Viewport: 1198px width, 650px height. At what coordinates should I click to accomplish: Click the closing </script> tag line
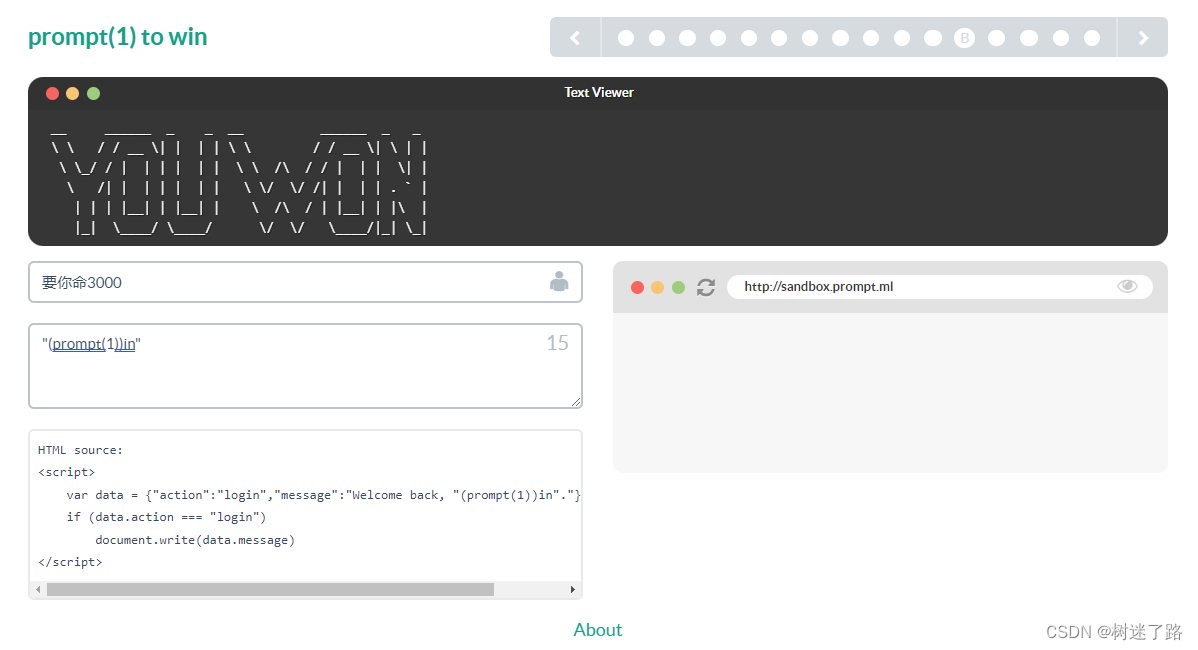click(x=70, y=562)
